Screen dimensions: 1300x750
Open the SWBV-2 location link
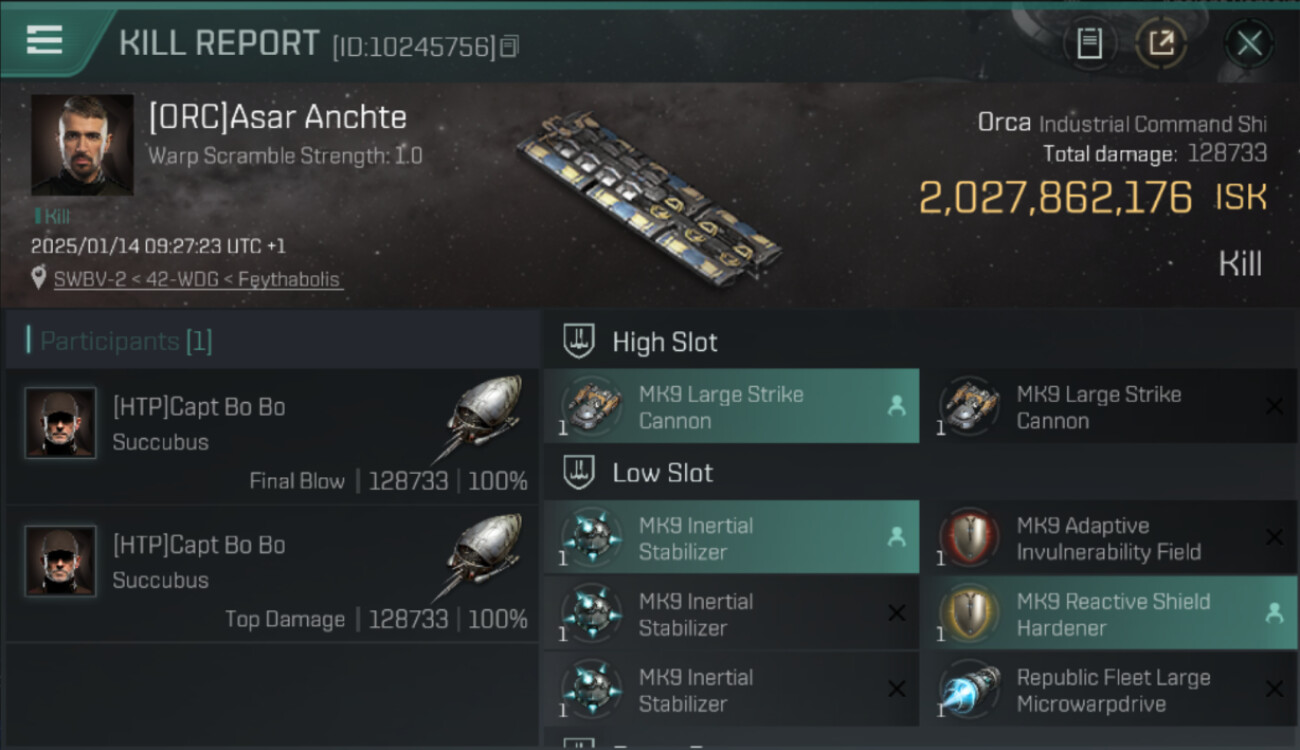[197, 280]
